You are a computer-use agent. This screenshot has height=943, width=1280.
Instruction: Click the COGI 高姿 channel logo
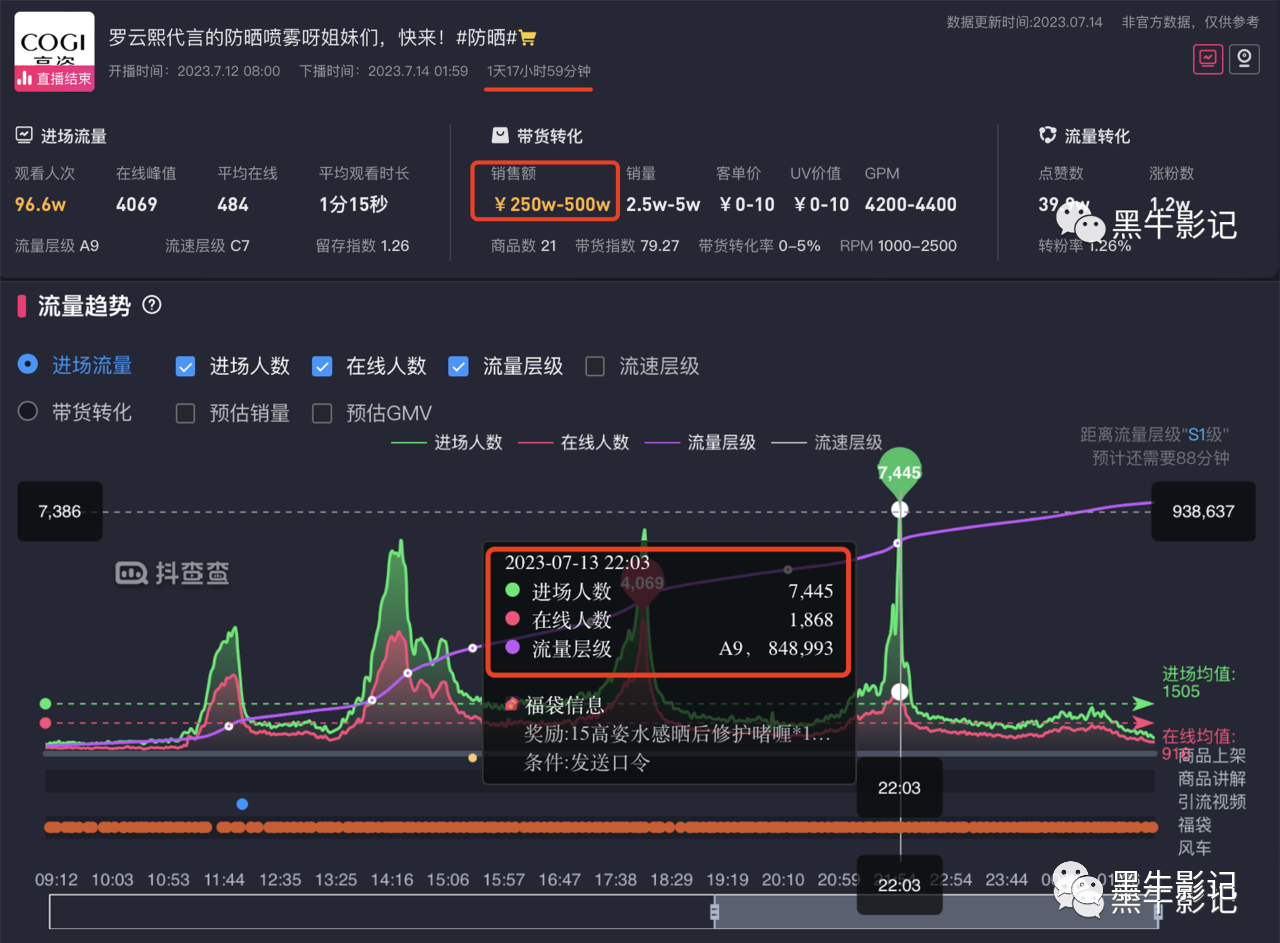(53, 50)
